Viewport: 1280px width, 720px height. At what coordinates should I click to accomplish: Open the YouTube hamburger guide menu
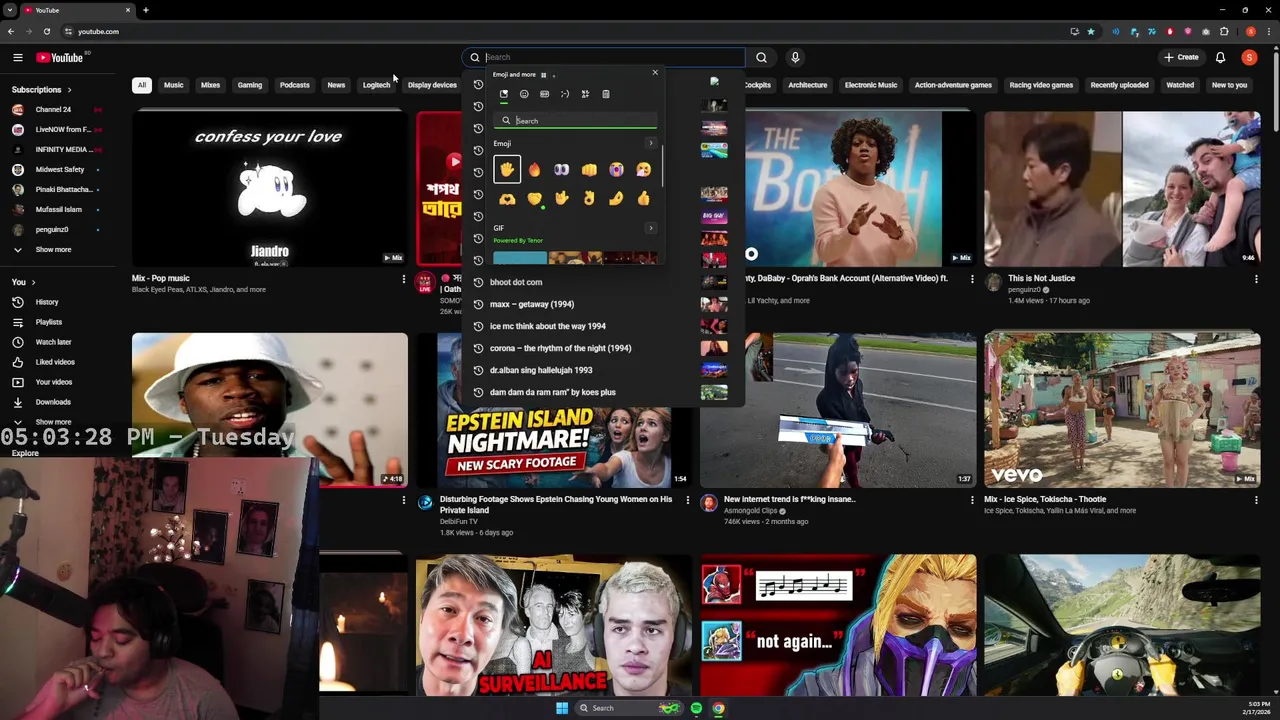tap(17, 57)
